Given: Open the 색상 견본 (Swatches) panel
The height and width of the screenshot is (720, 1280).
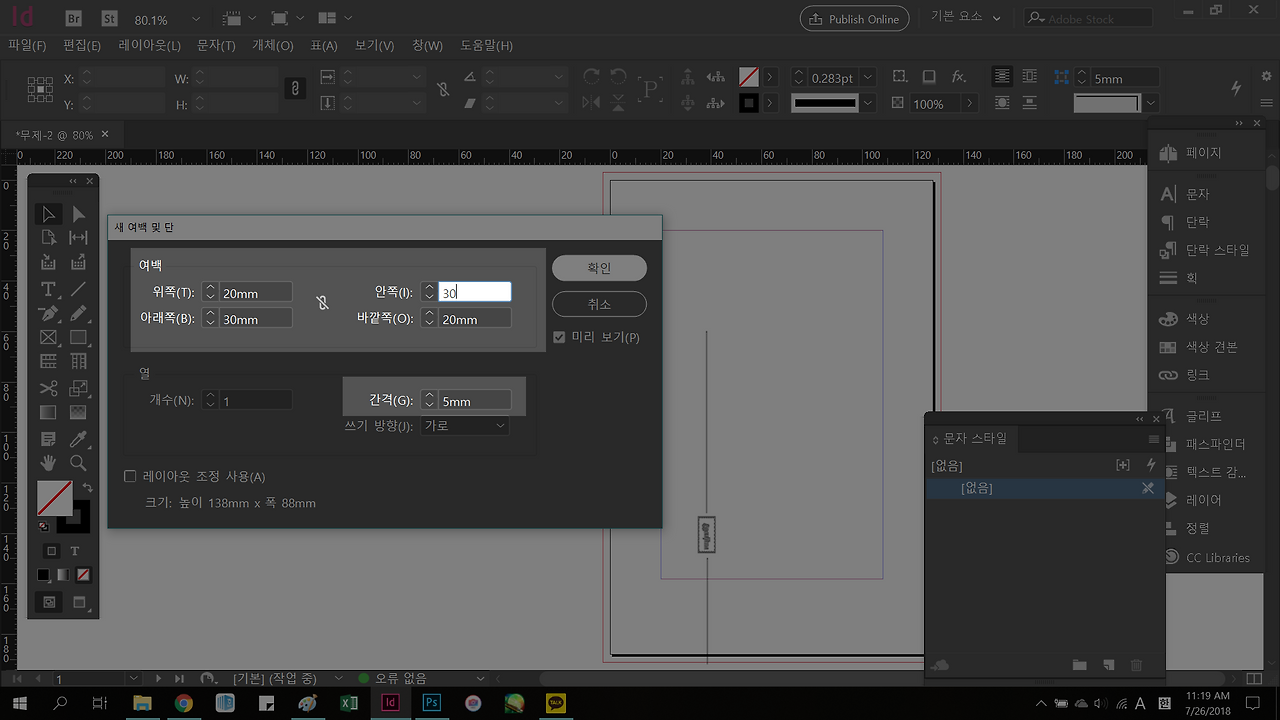Looking at the screenshot, I should click(1211, 347).
